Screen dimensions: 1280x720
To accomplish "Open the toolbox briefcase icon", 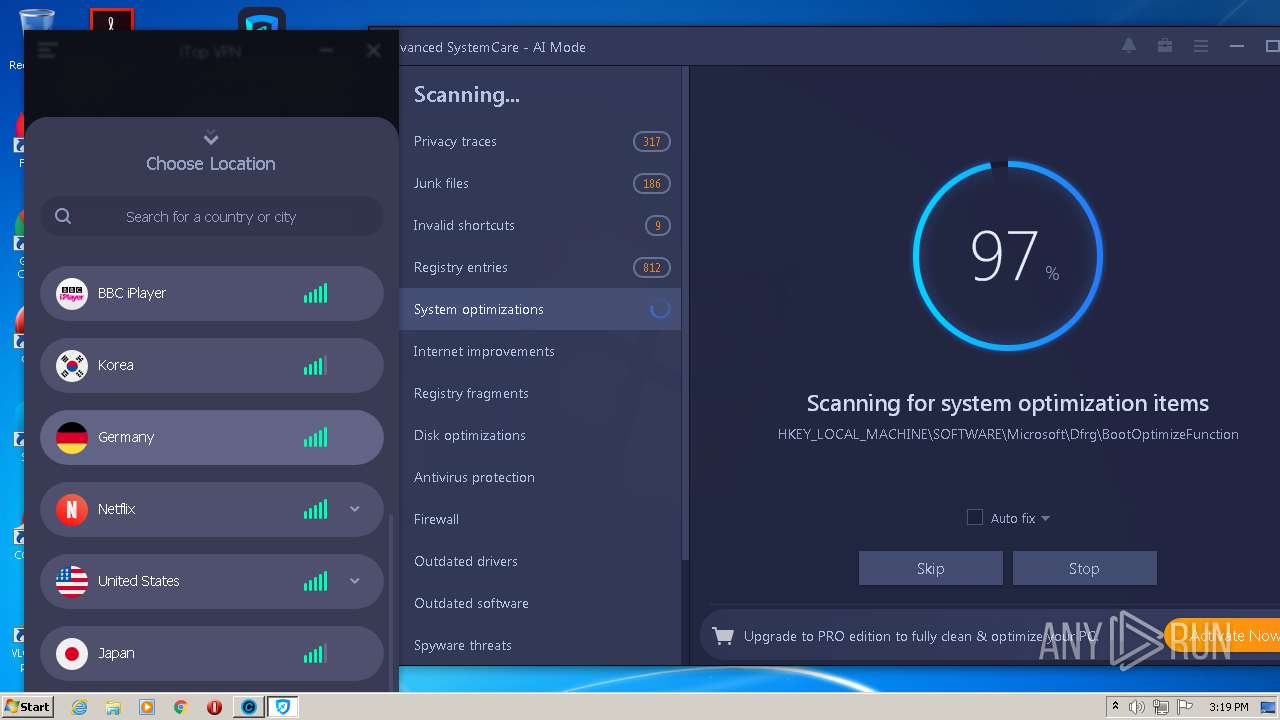I will click(1165, 46).
